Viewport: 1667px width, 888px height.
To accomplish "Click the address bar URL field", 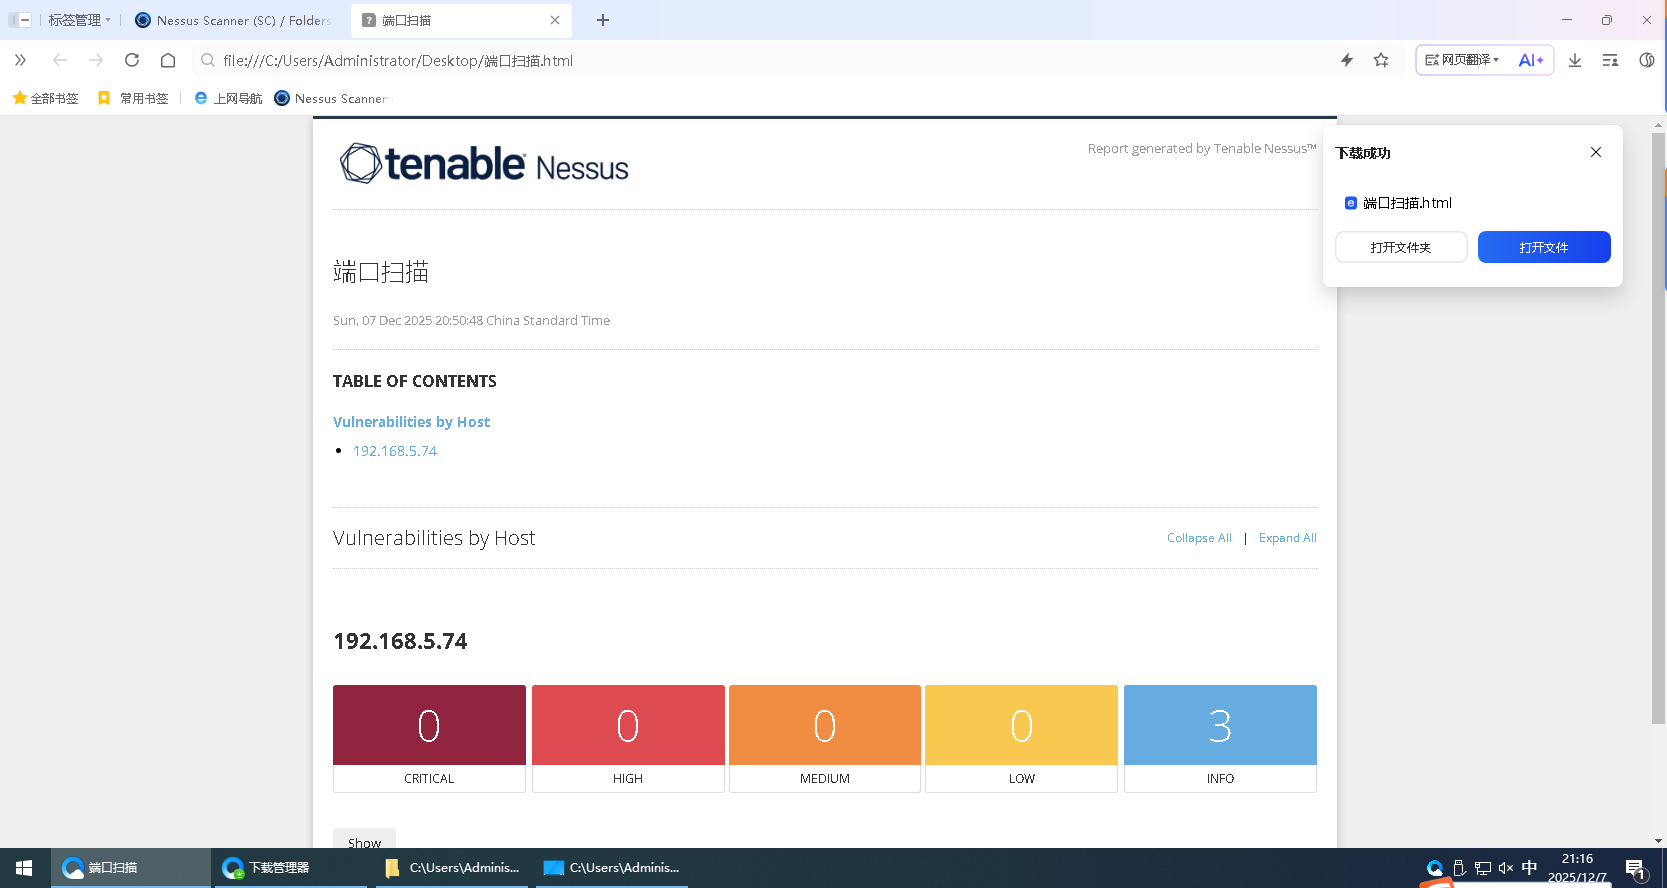I will click(700, 60).
